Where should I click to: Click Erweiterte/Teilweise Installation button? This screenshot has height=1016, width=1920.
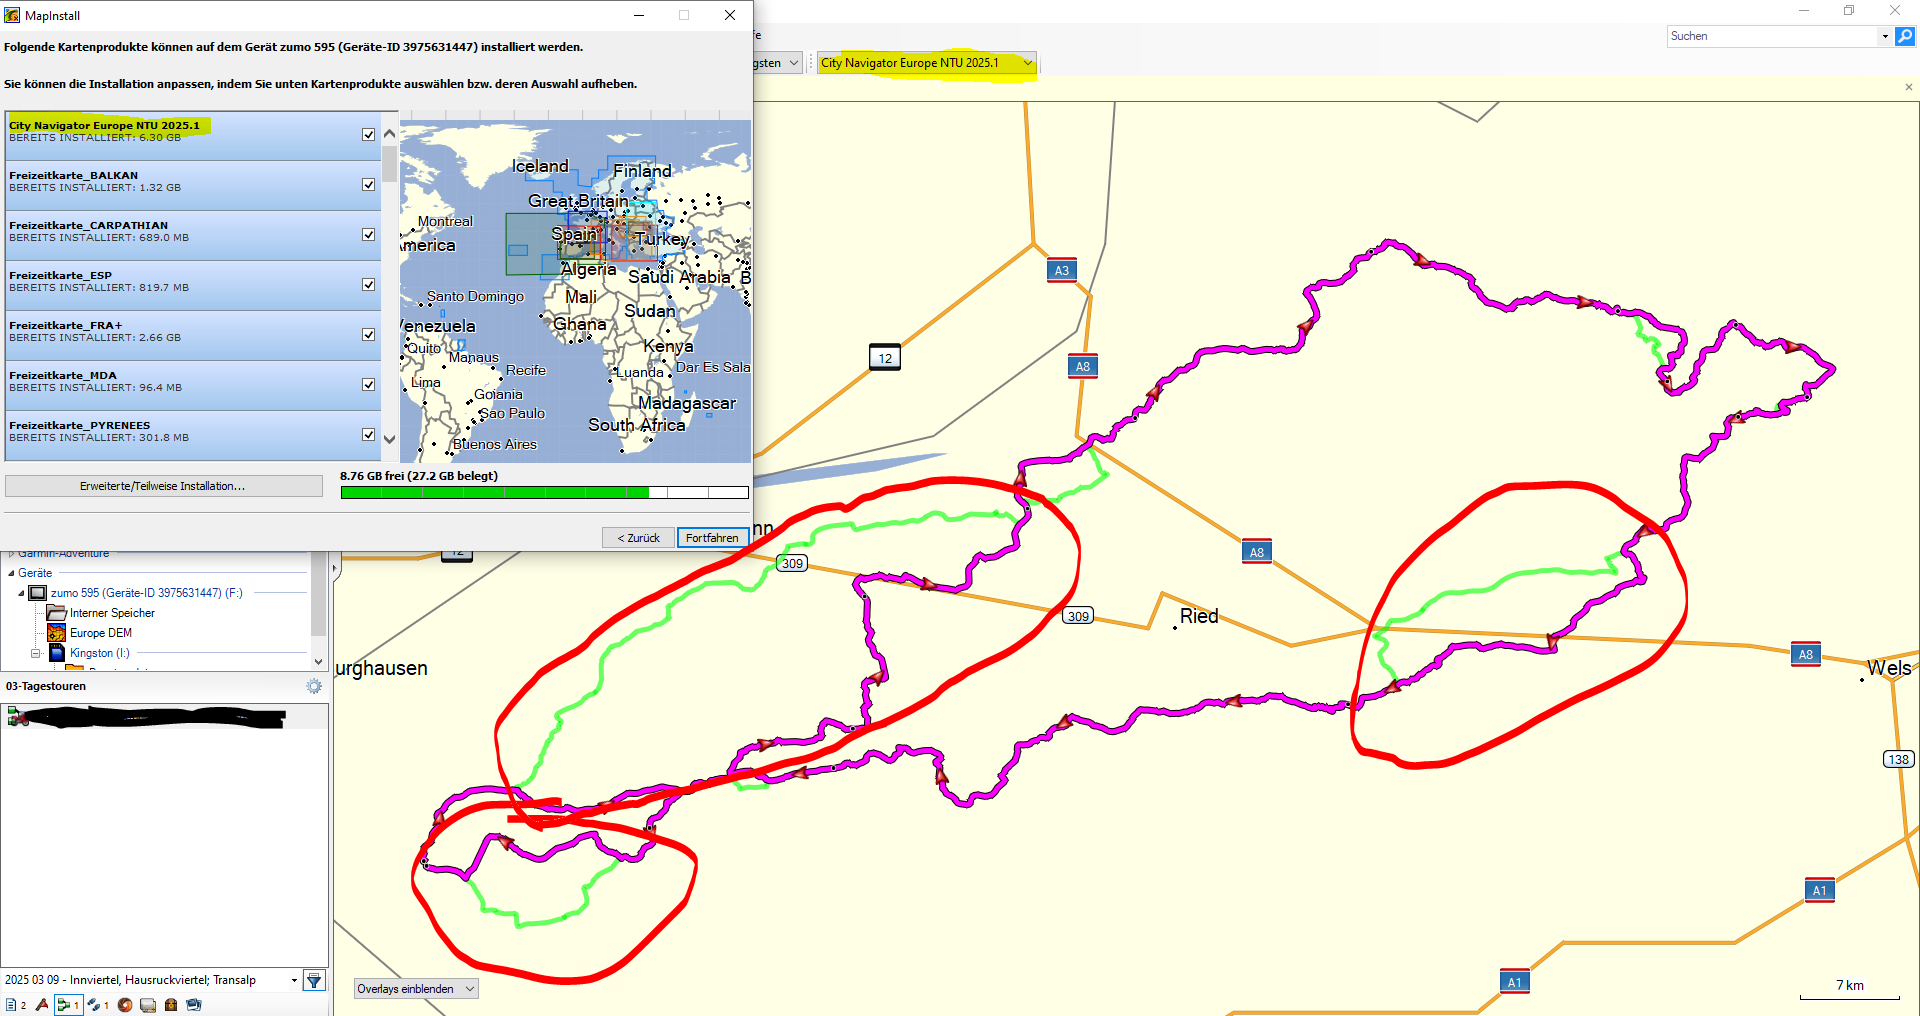point(163,486)
